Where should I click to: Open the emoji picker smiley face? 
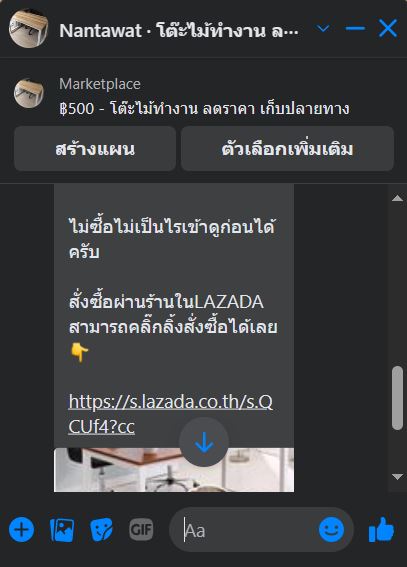[x=331, y=529]
